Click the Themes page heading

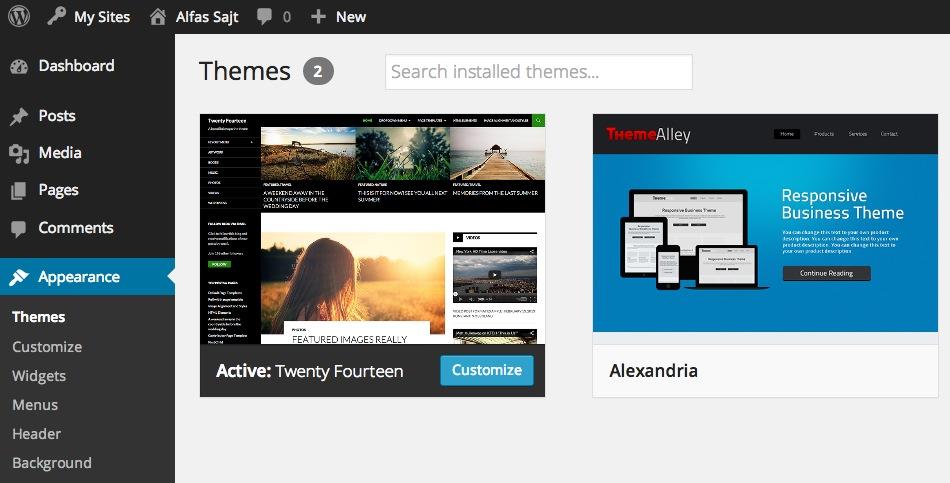(x=245, y=72)
